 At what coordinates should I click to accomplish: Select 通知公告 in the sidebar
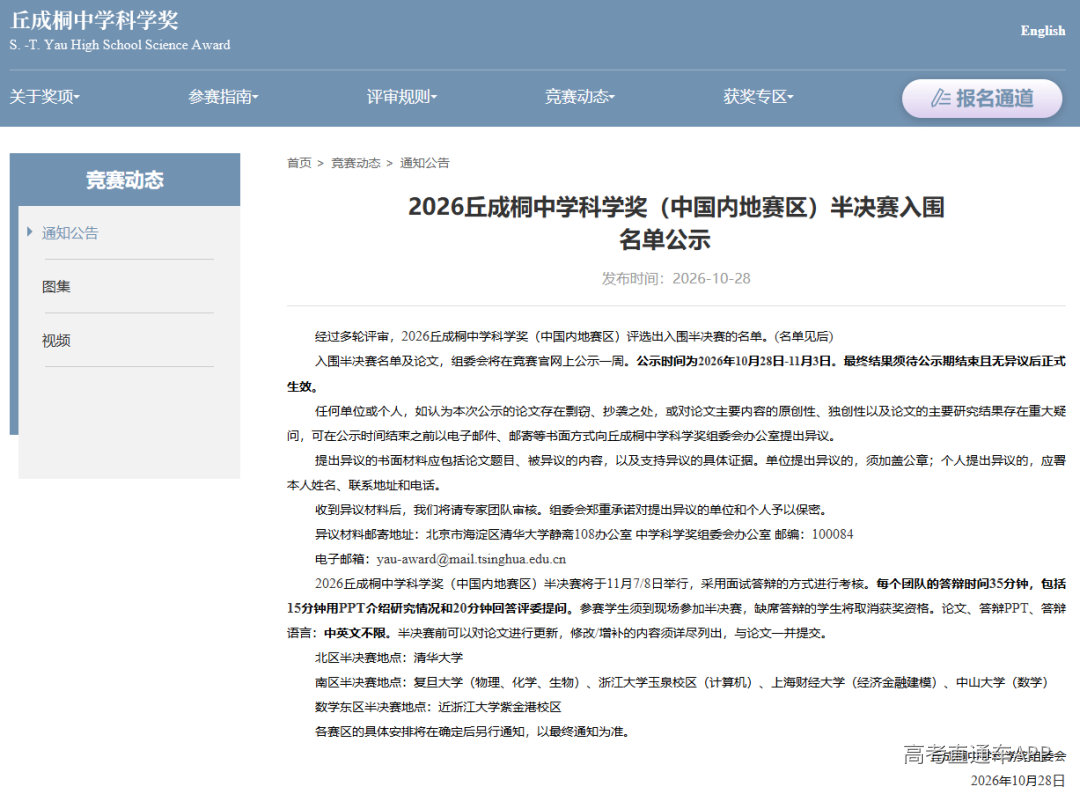[x=70, y=233]
